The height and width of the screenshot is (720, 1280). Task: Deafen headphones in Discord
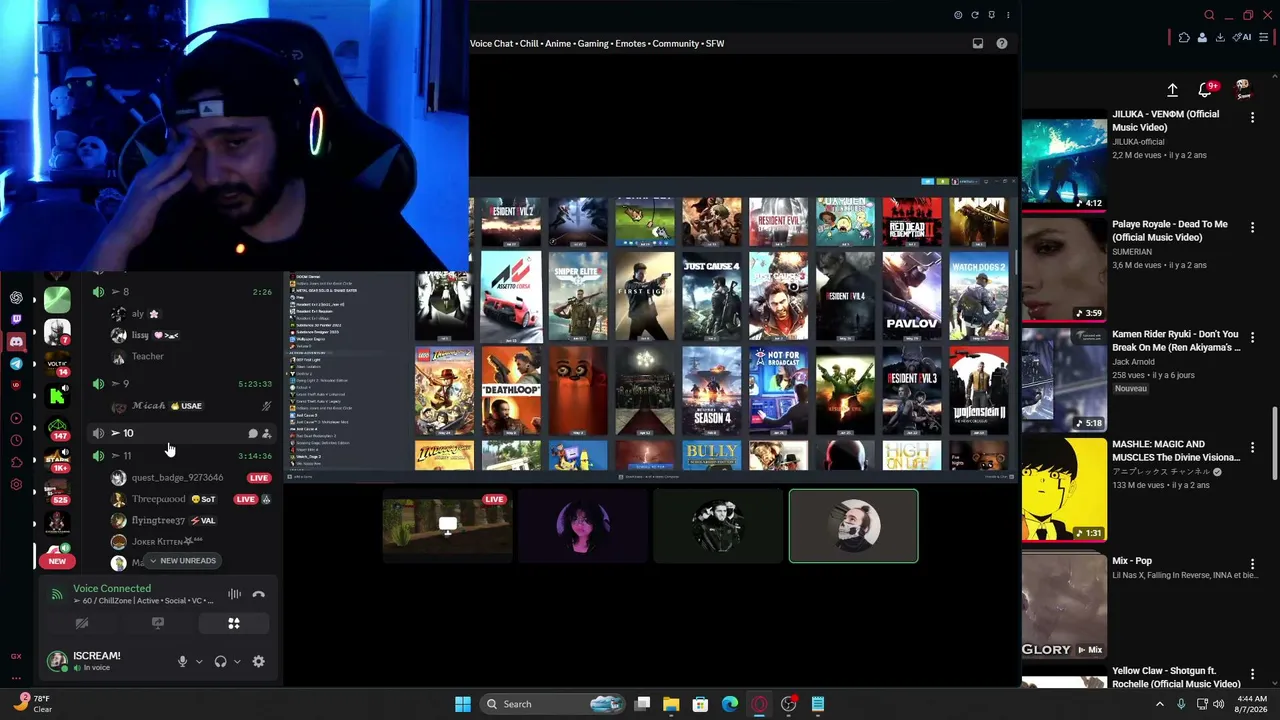point(220,661)
